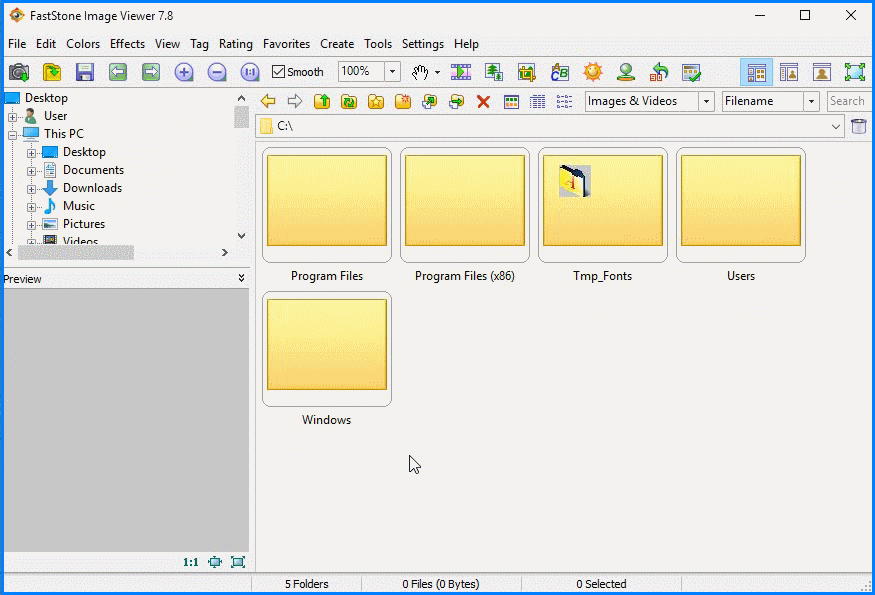Create a new folder icon
Screen dimensions: 875x595
click(402, 101)
